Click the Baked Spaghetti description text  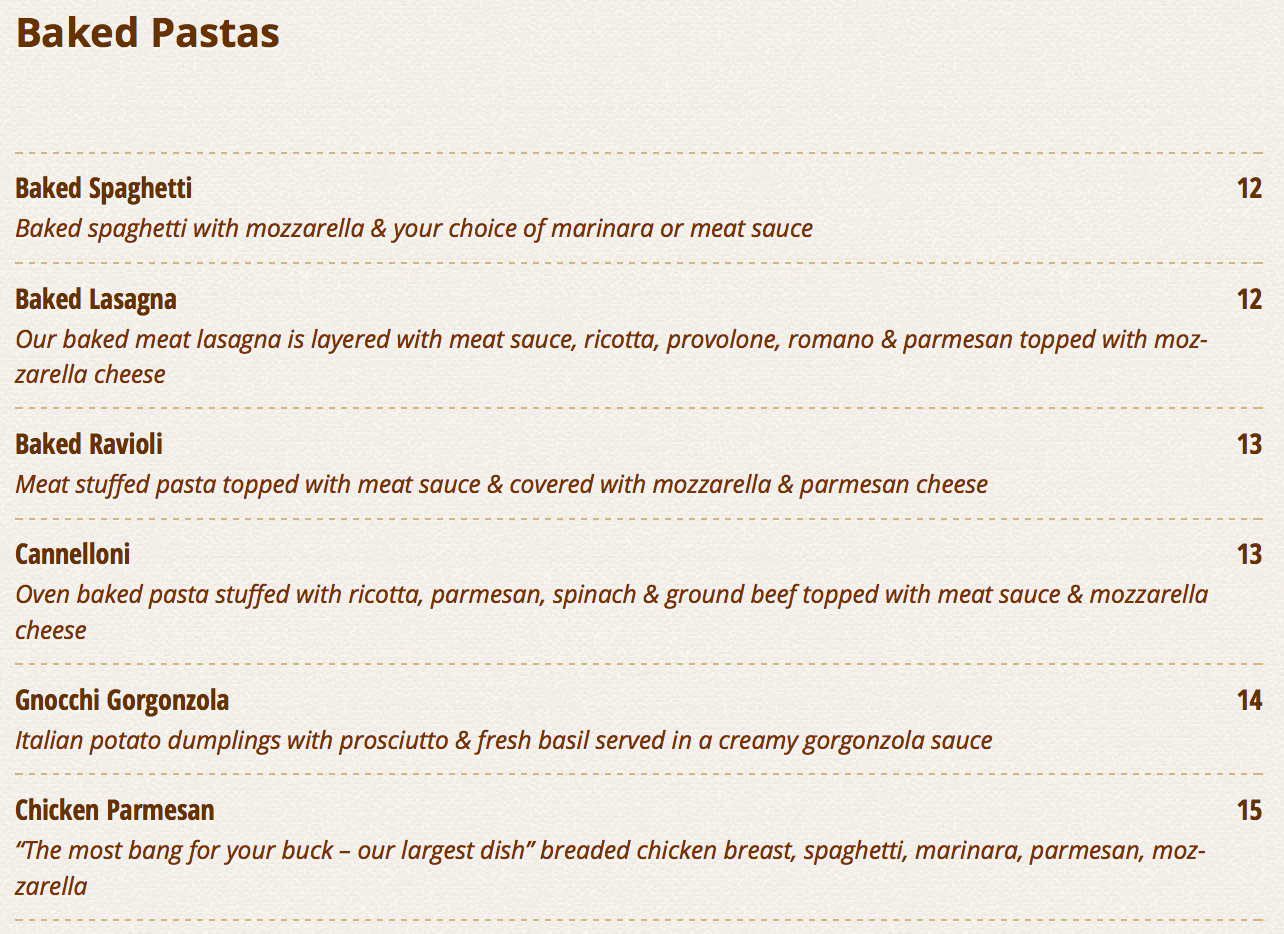tap(414, 229)
